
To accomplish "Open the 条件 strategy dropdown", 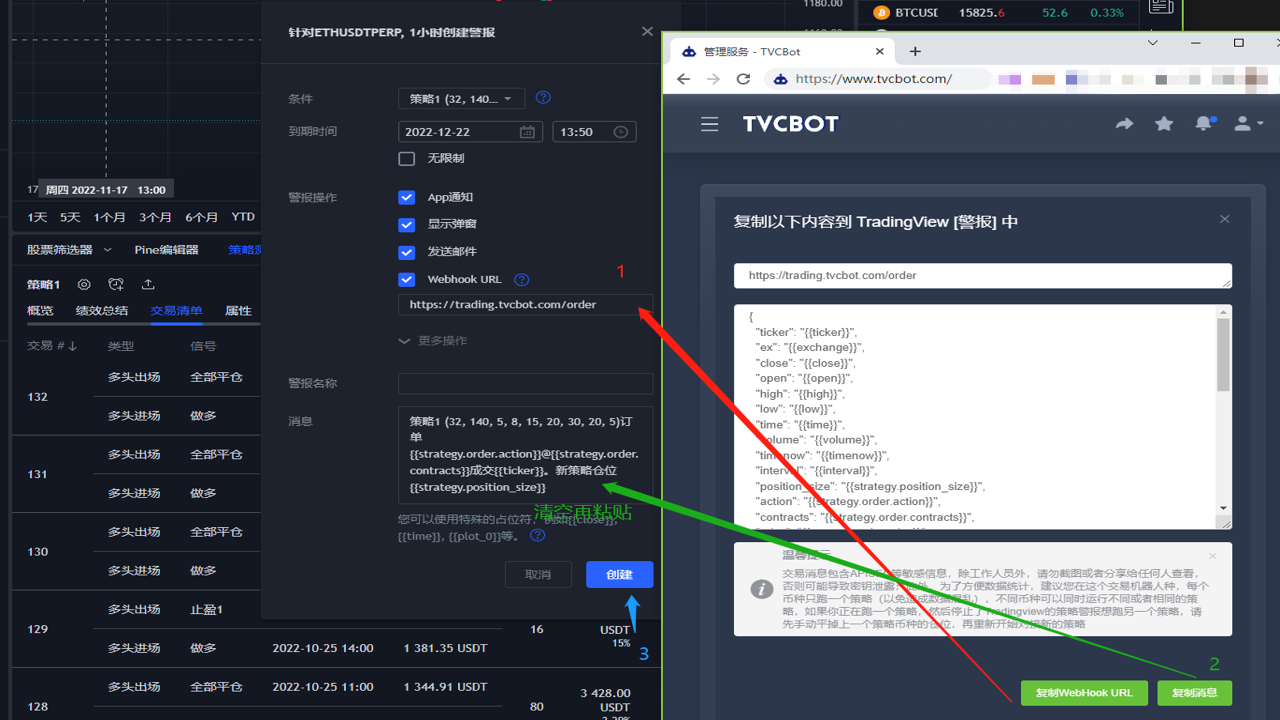I will (x=461, y=98).
